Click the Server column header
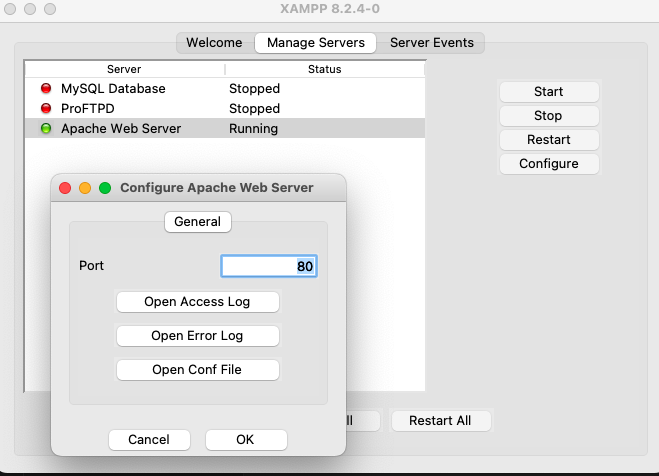Screen dimensions: 659x476 [x=124, y=69]
